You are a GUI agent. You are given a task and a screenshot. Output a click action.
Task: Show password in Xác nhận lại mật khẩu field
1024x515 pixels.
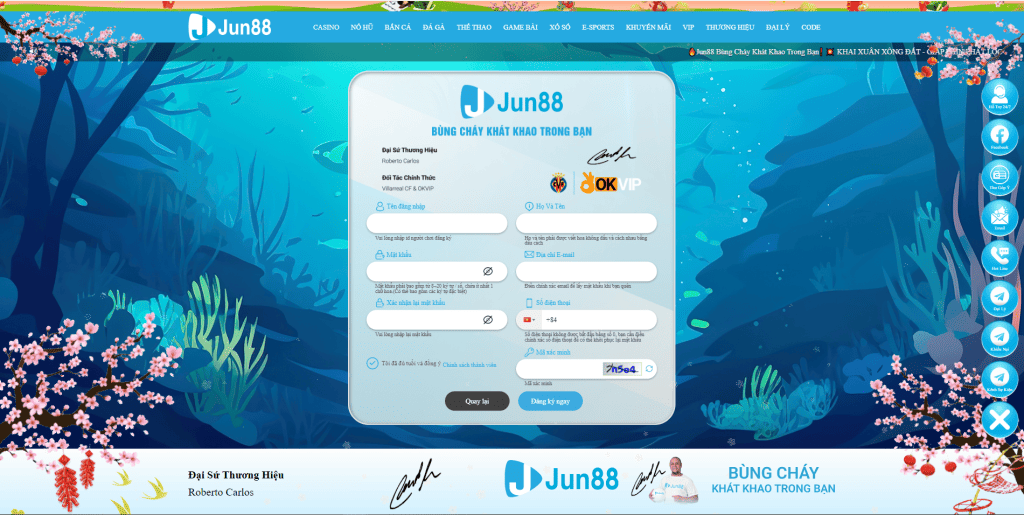(488, 320)
